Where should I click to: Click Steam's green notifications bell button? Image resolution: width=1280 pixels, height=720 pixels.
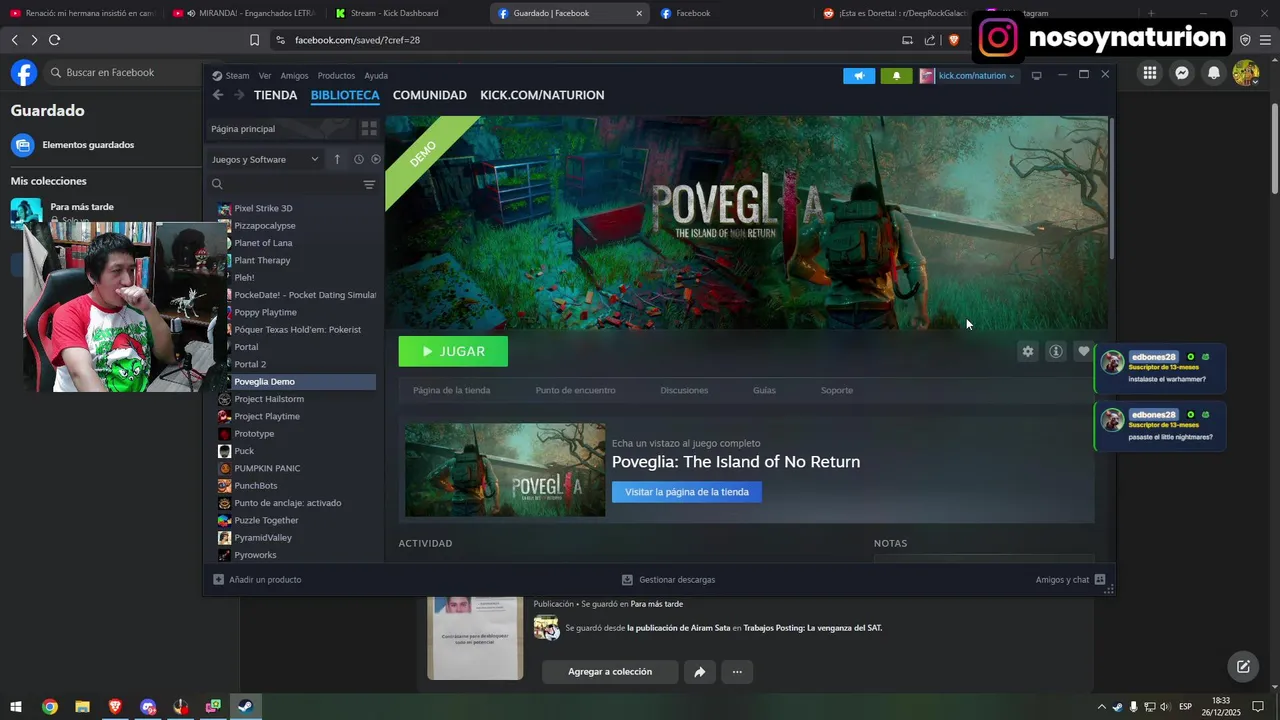click(x=896, y=76)
